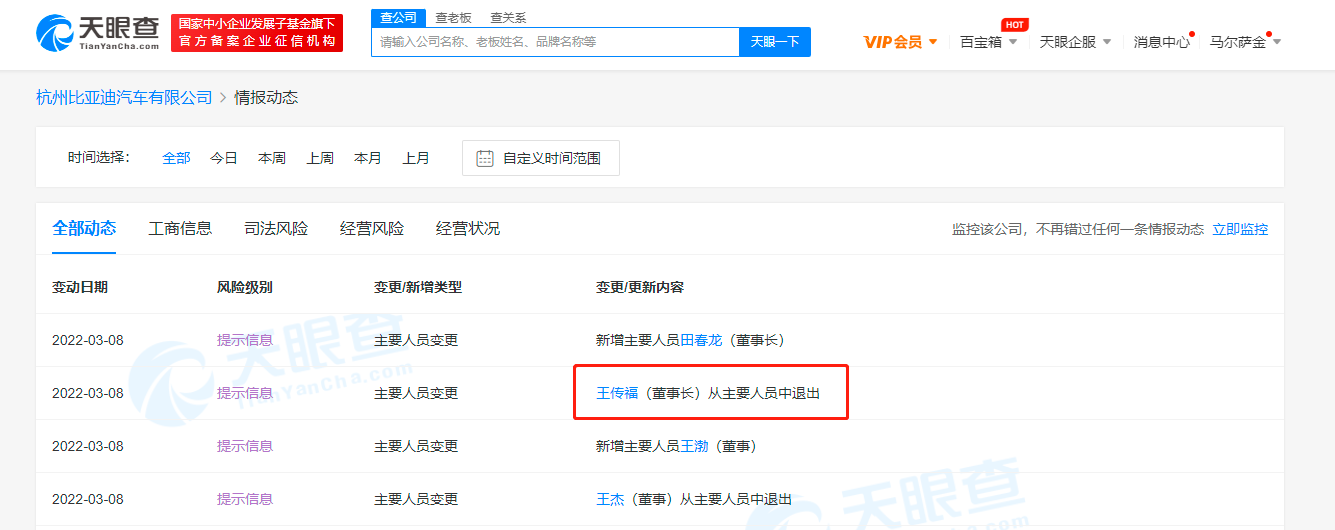Click 主要人员变更 in the 王传福 row
The image size is (1335, 530).
[x=416, y=393]
